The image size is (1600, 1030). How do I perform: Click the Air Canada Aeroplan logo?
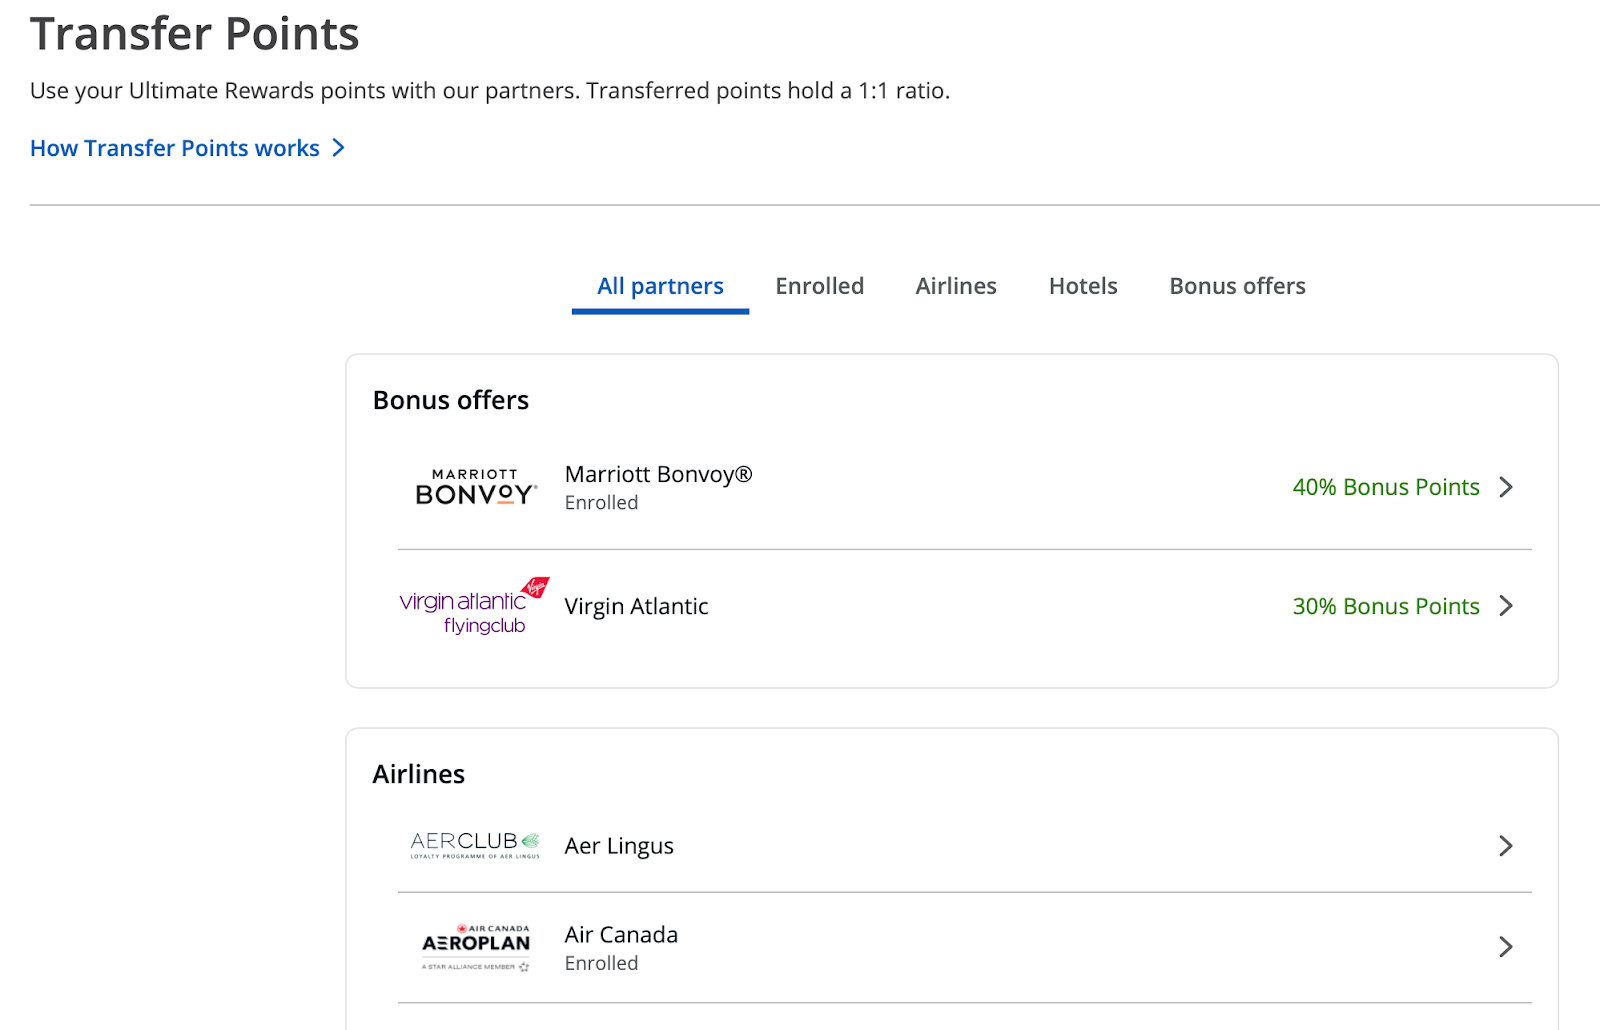click(476, 947)
